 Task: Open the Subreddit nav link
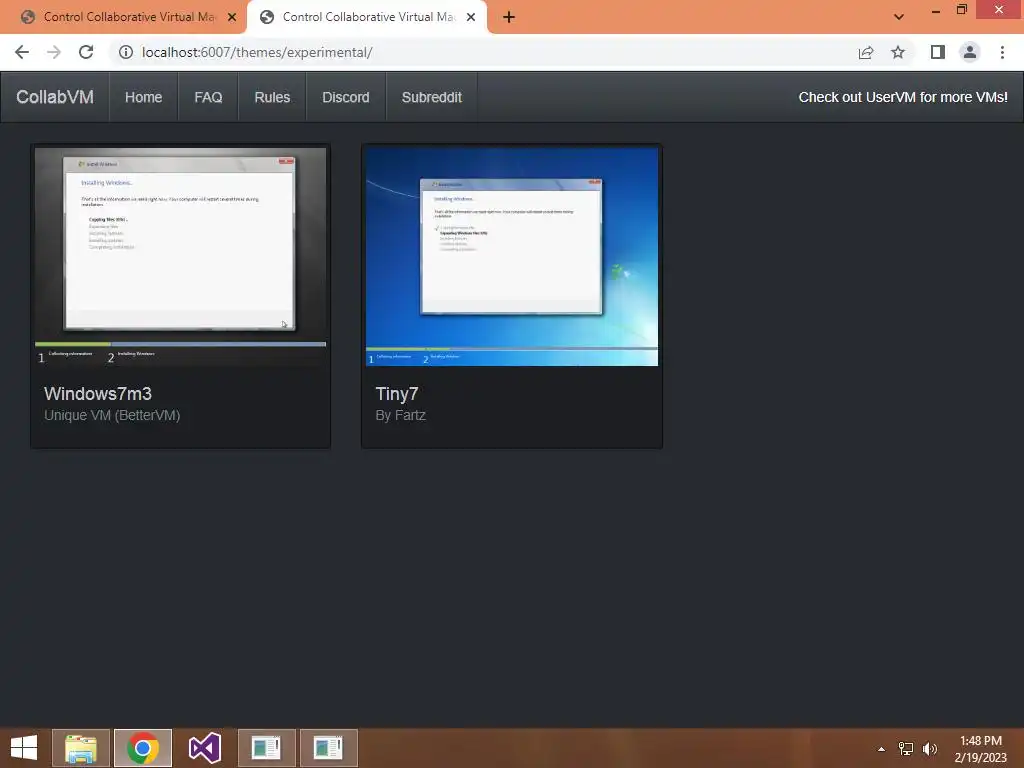point(432,97)
